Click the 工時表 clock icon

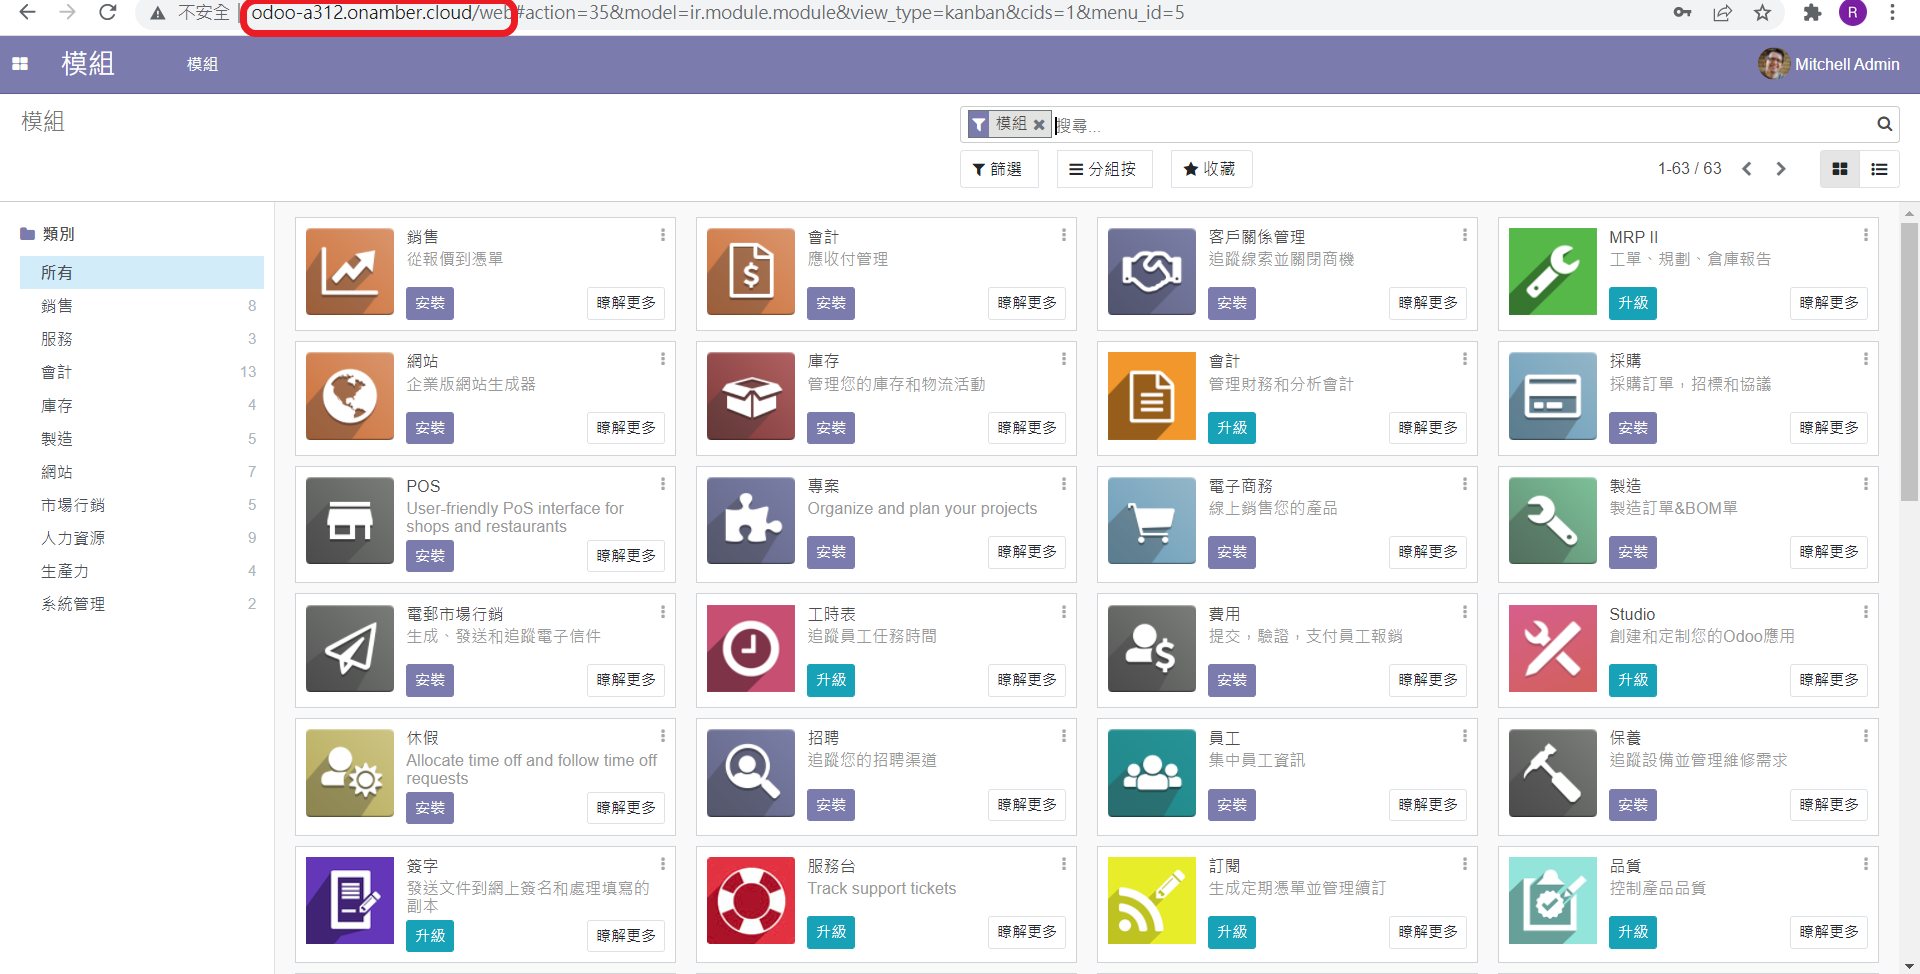pos(750,649)
